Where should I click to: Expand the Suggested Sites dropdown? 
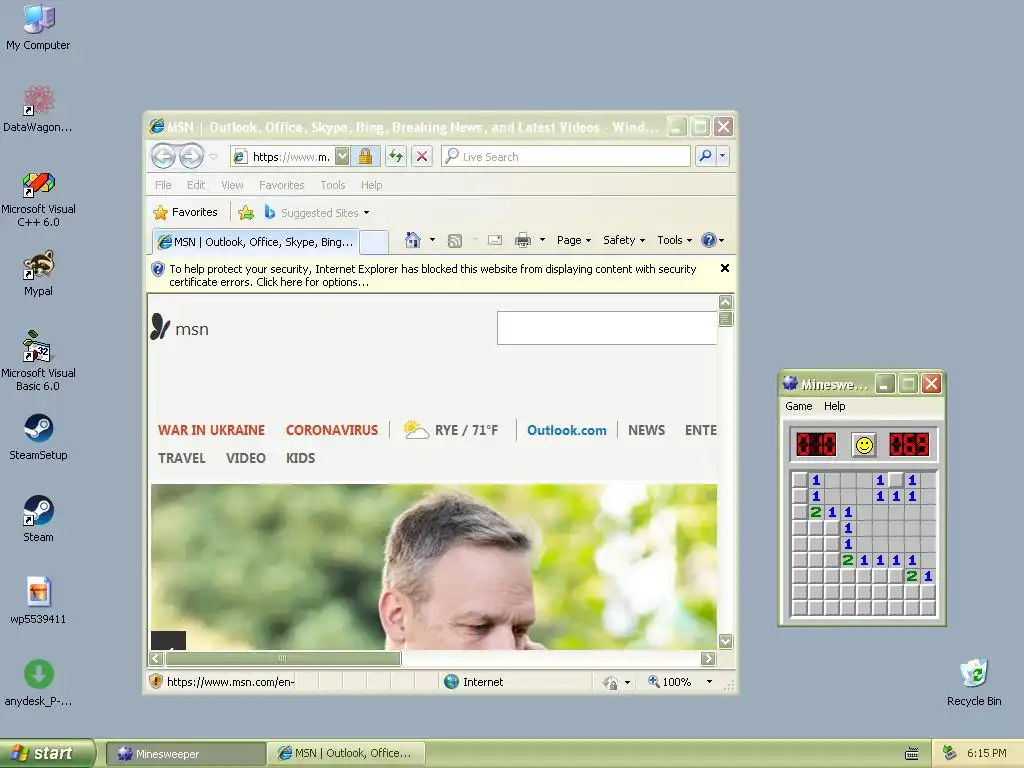click(x=366, y=213)
